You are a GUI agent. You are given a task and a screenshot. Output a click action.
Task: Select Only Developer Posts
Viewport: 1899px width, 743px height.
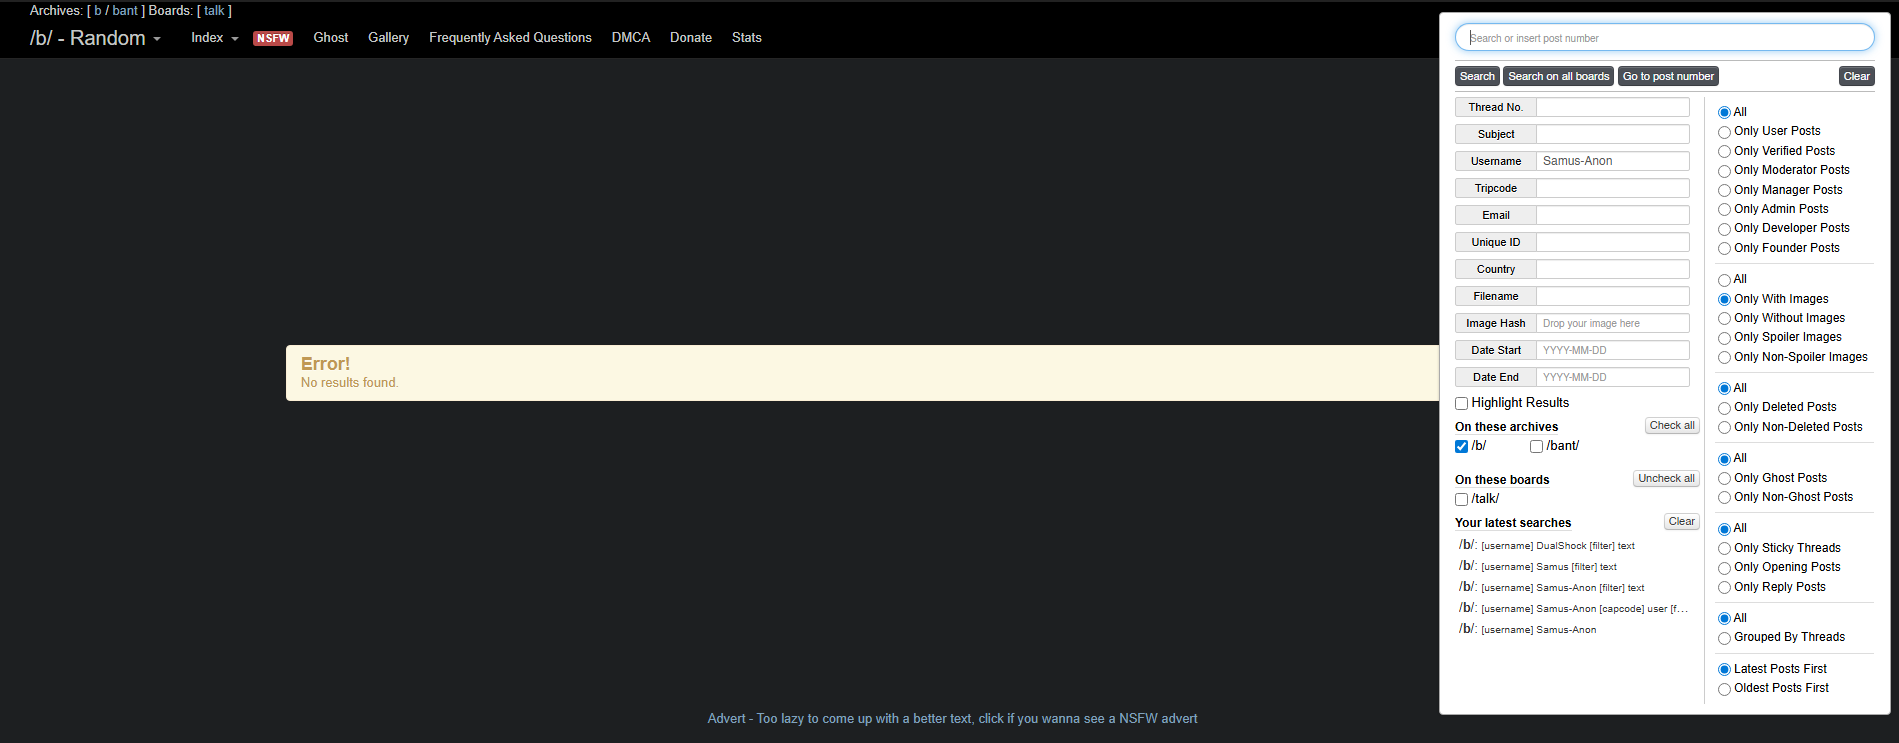click(1725, 229)
